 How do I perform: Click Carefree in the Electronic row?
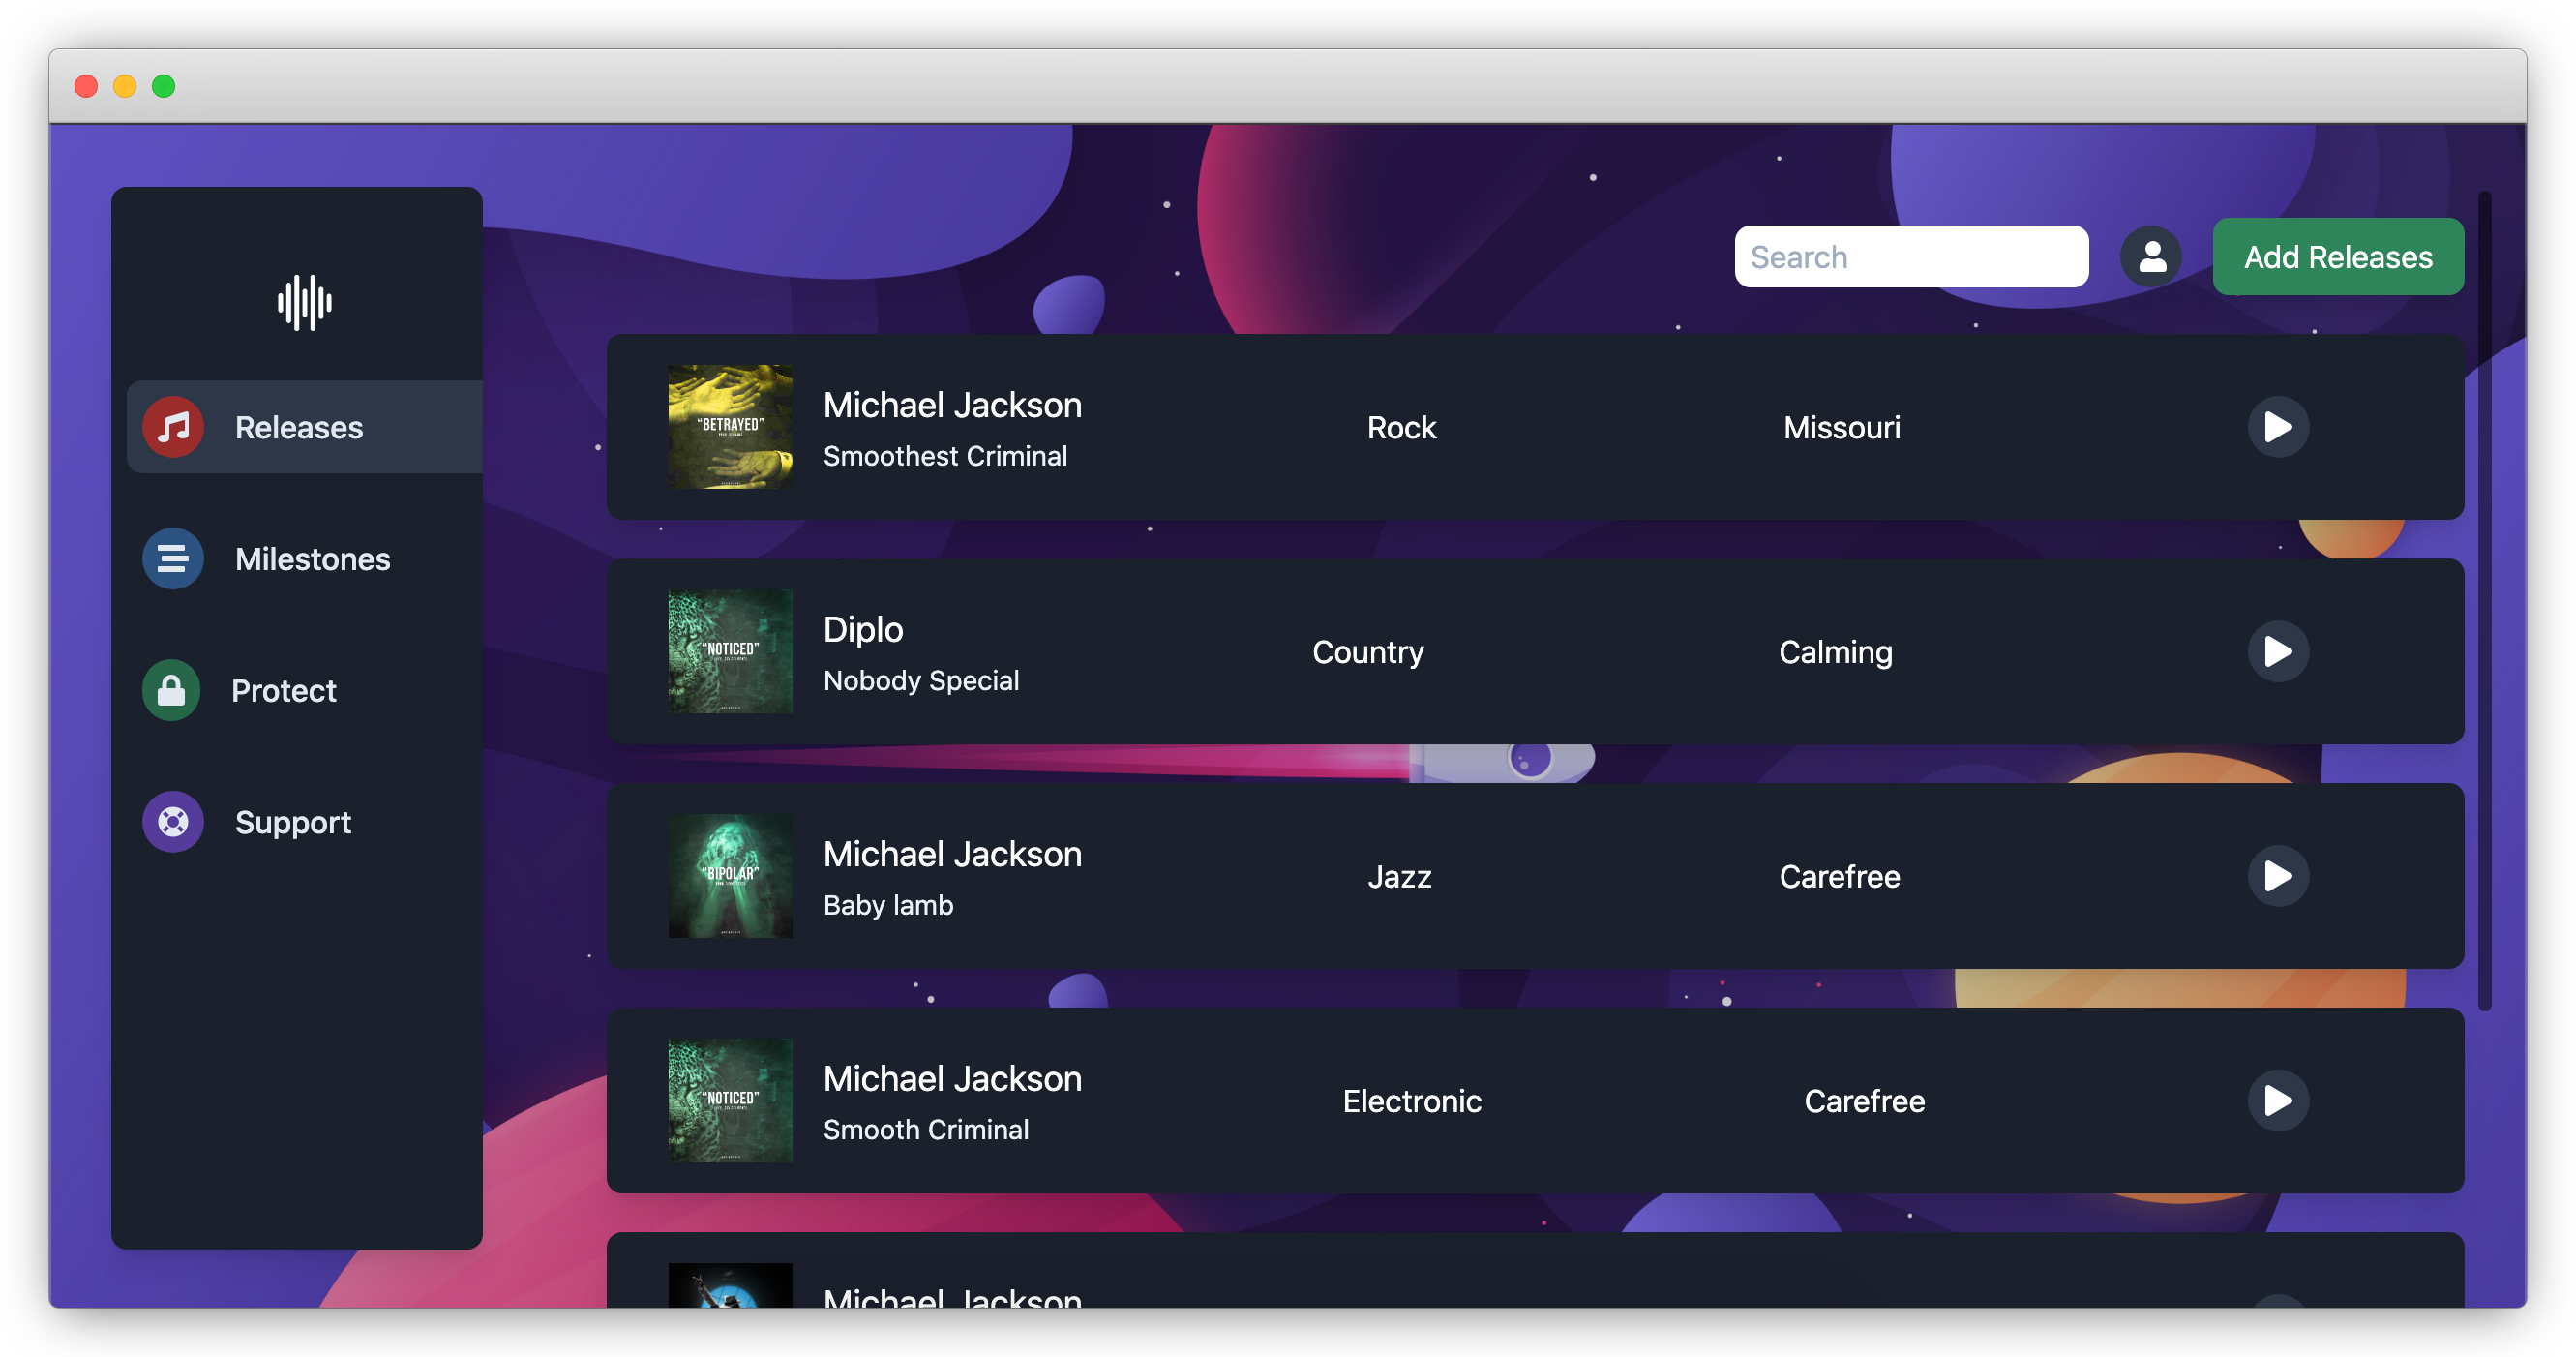click(x=1864, y=1101)
